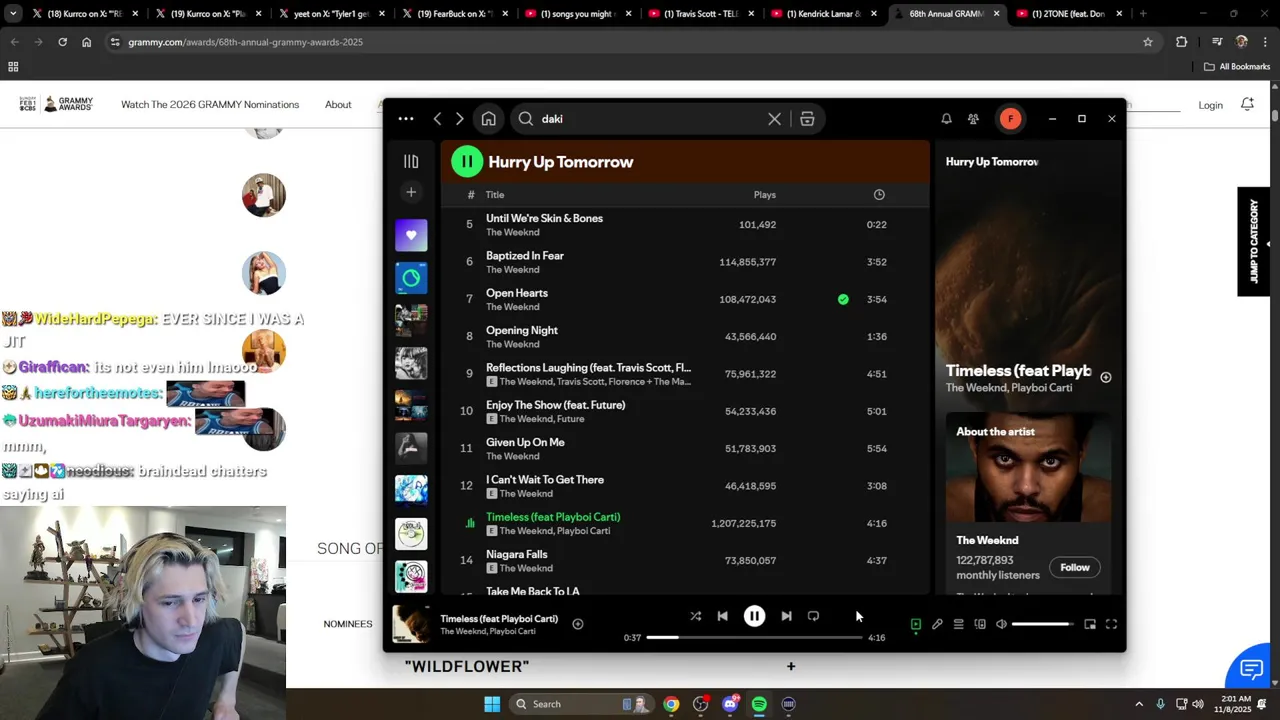The height and width of the screenshot is (720, 1280).
Task: Open the playback queue
Action: click(958, 624)
